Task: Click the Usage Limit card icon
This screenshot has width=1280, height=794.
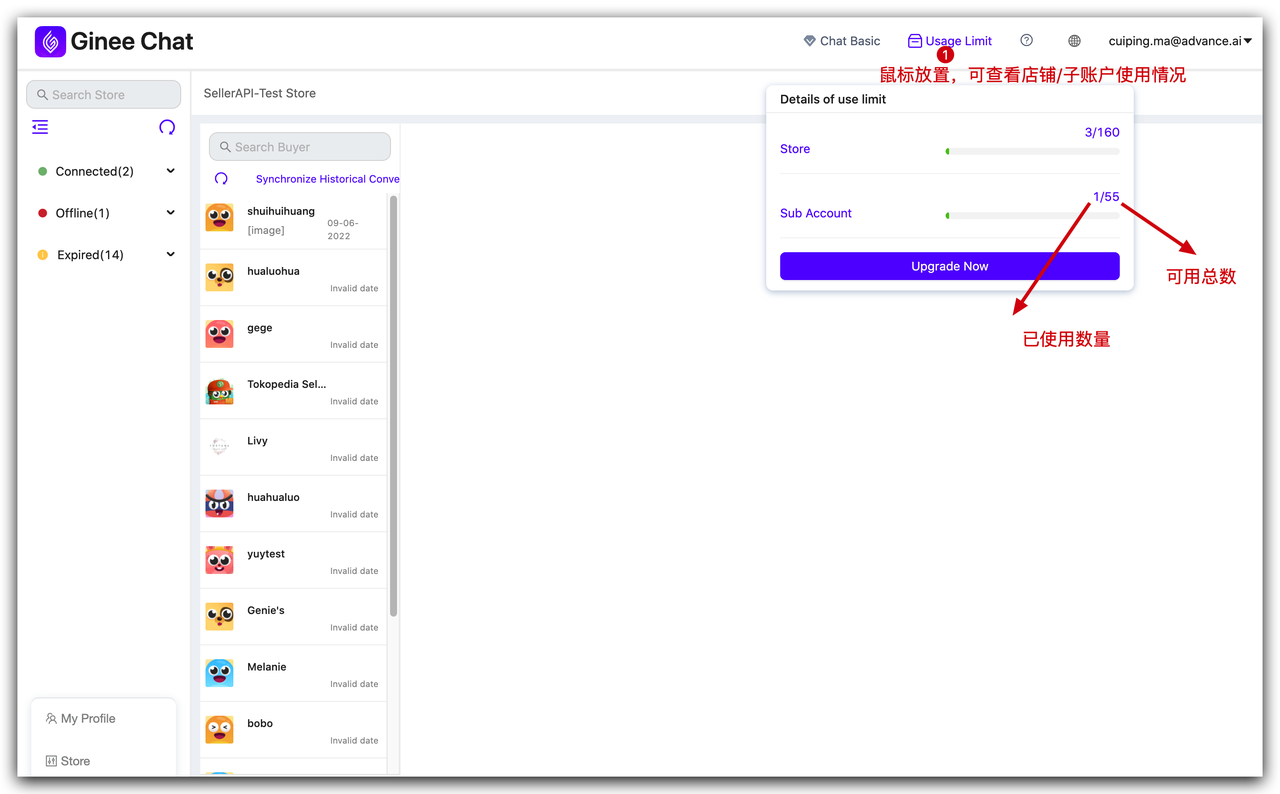Action: pos(914,40)
